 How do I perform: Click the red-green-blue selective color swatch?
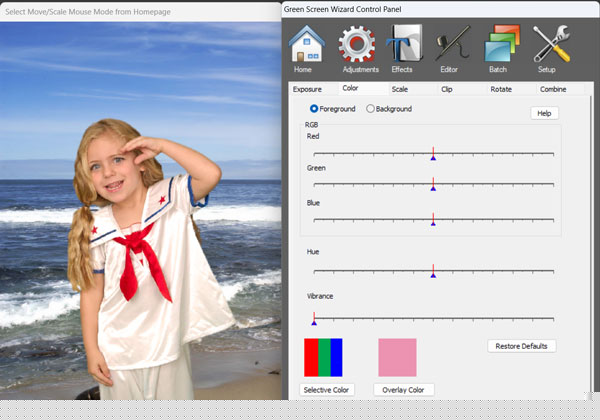[x=323, y=357]
